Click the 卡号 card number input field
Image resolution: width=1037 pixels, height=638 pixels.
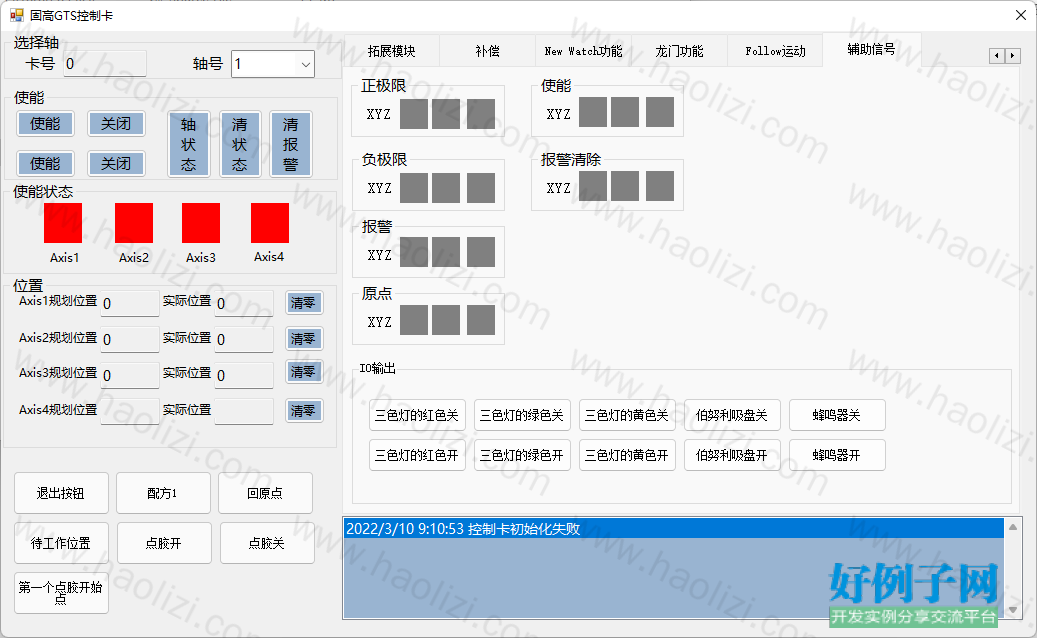tap(104, 64)
